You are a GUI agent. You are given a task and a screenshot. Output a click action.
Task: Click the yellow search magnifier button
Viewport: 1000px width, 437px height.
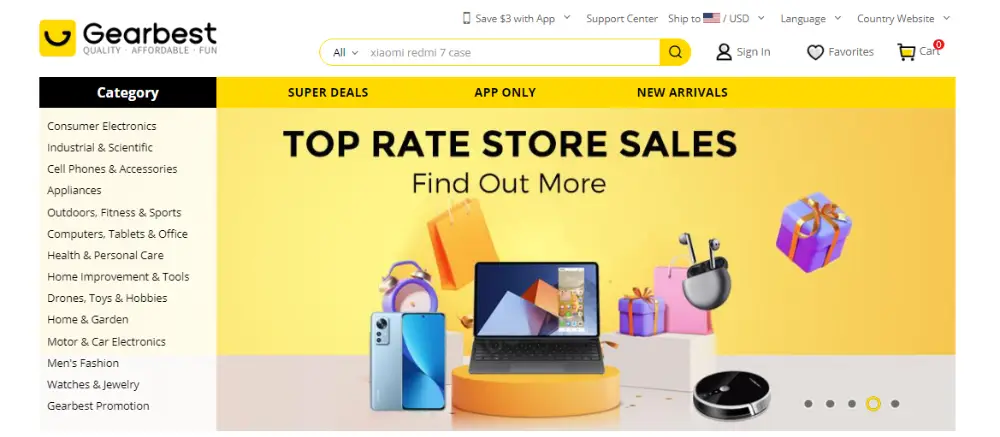(x=675, y=52)
